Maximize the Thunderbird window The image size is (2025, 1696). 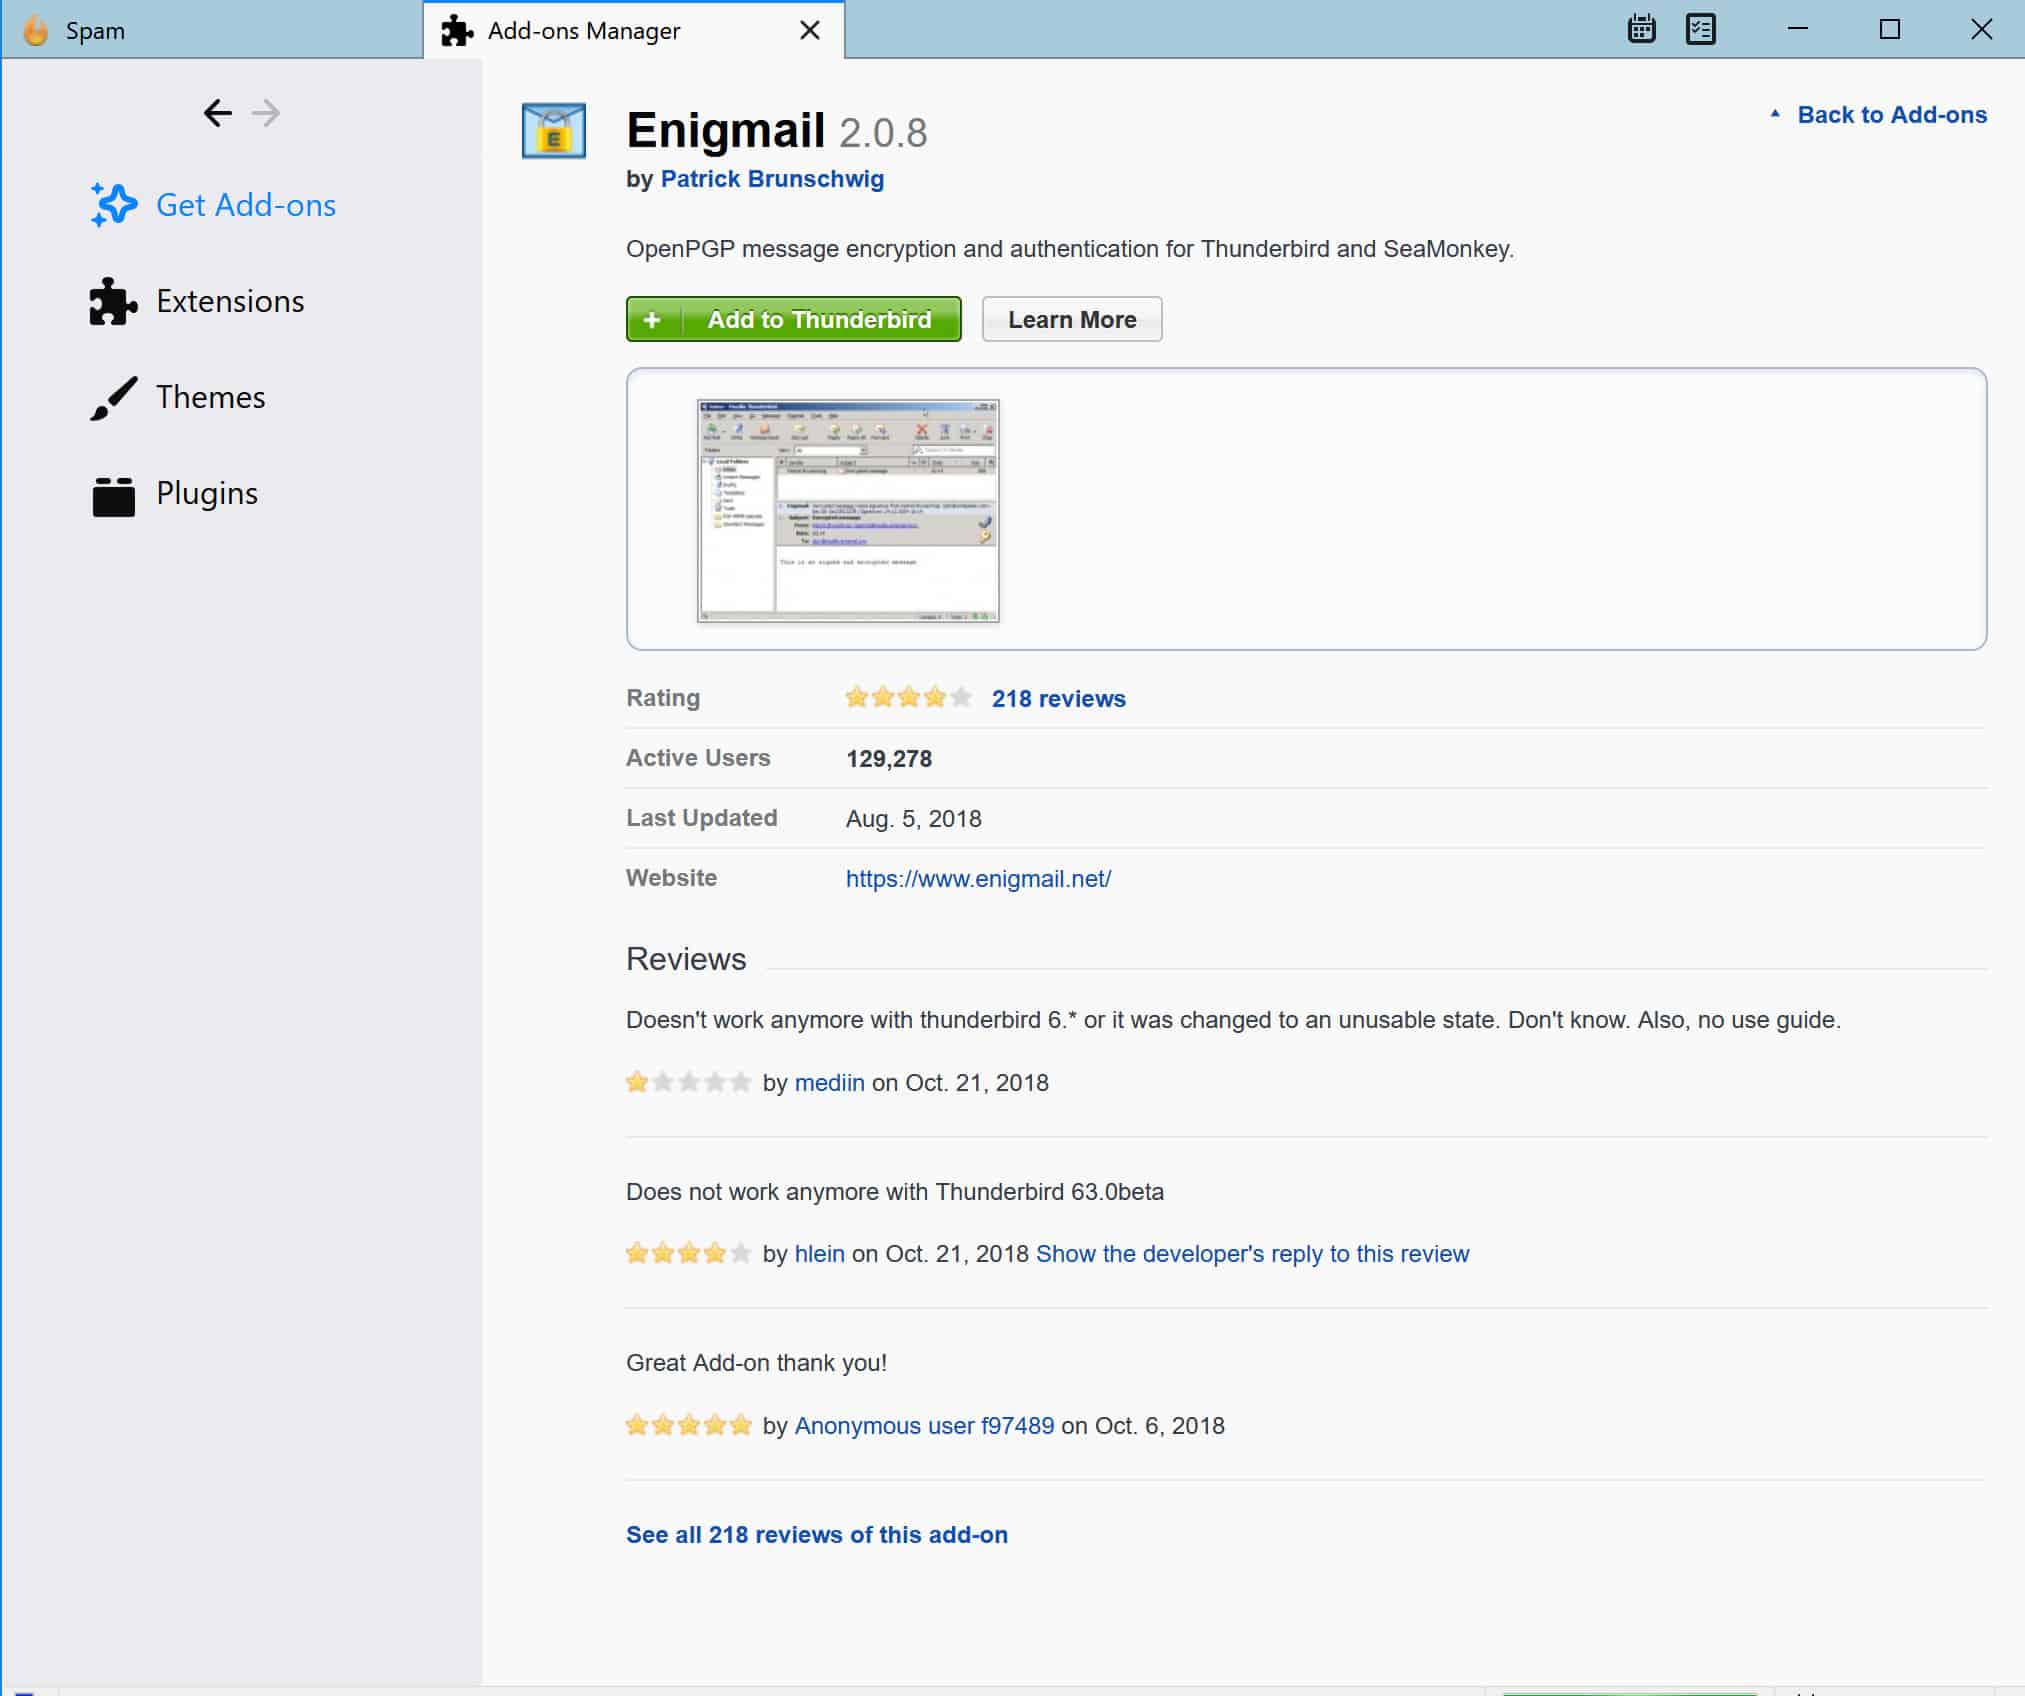coord(1889,29)
